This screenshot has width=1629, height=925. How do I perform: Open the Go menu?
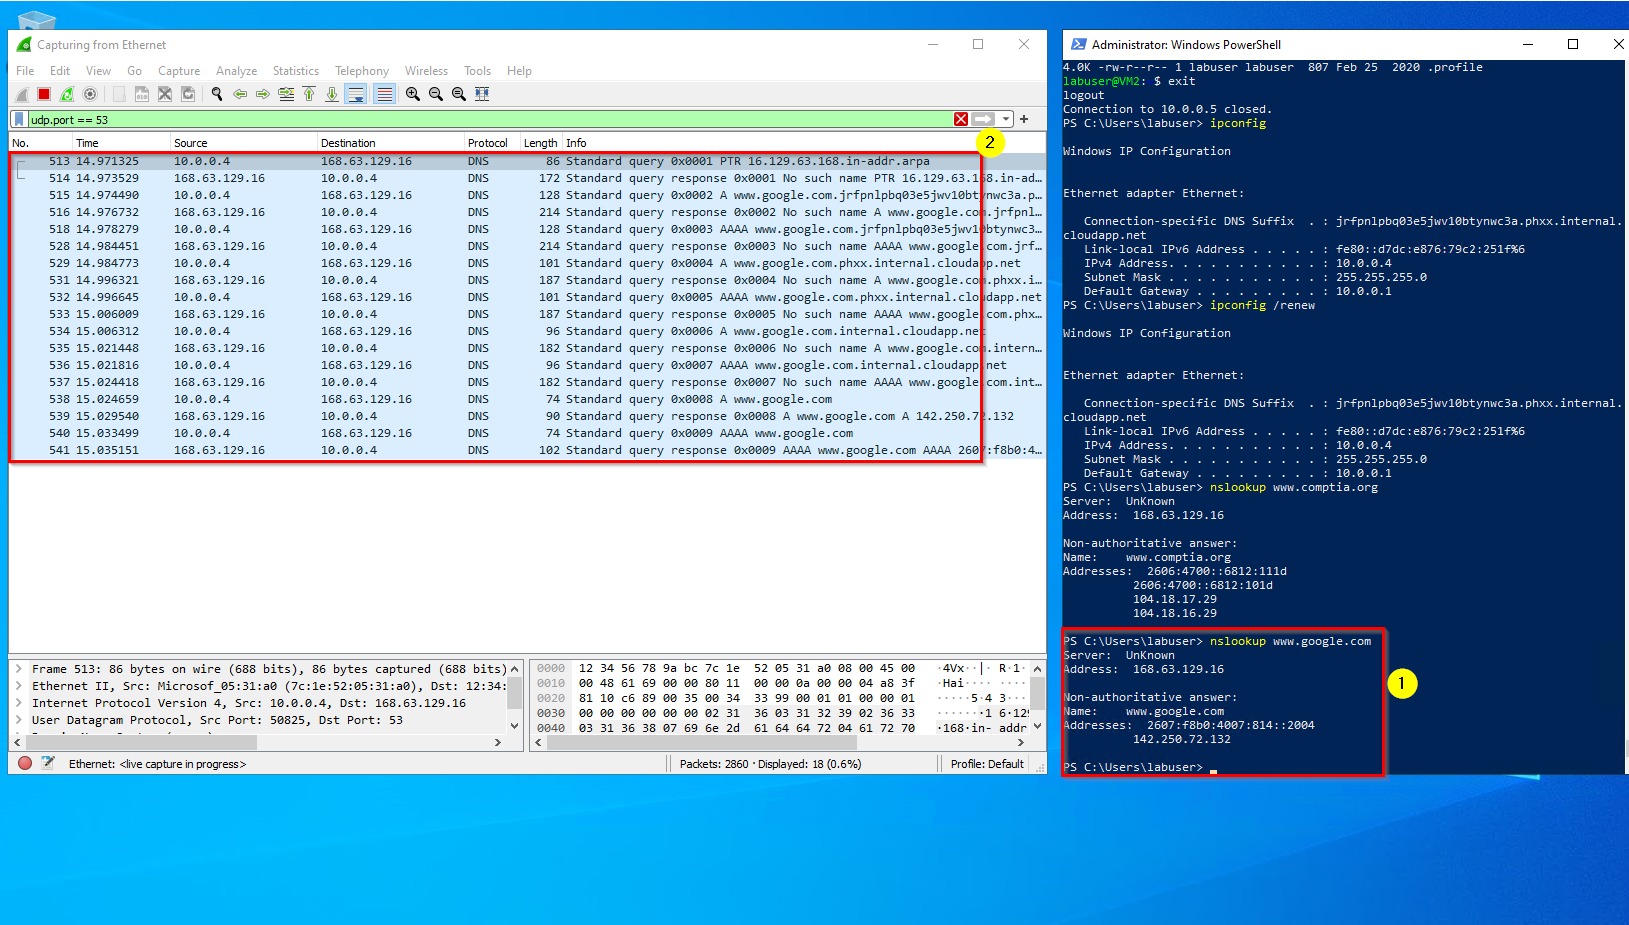tap(134, 71)
